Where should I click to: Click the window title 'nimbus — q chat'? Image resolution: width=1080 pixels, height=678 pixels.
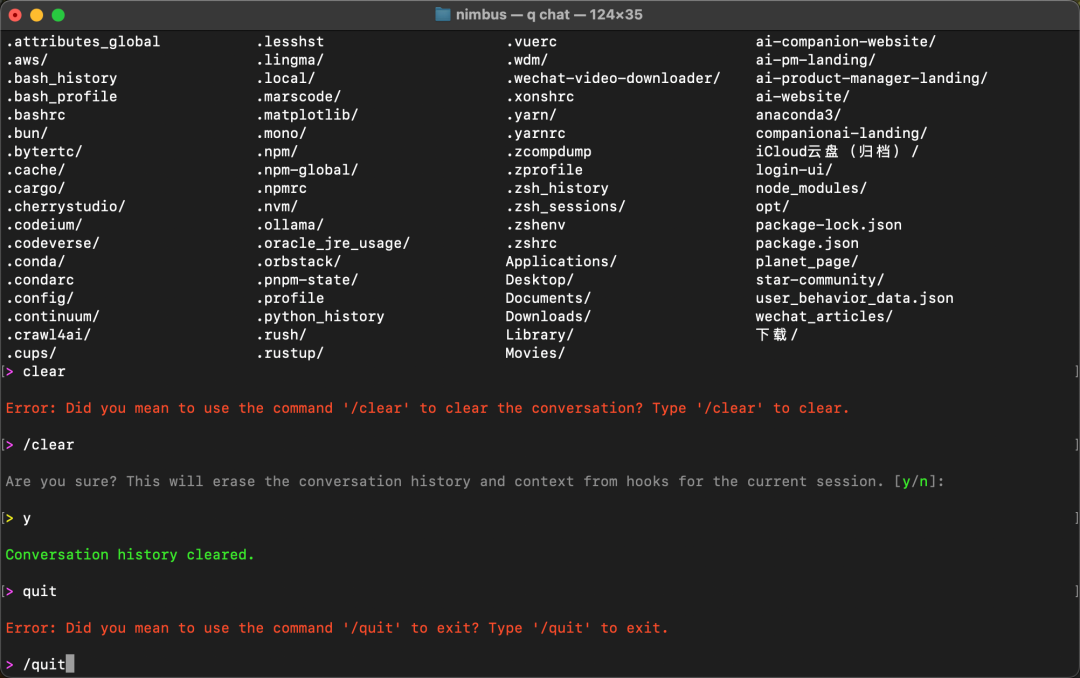[548, 14]
